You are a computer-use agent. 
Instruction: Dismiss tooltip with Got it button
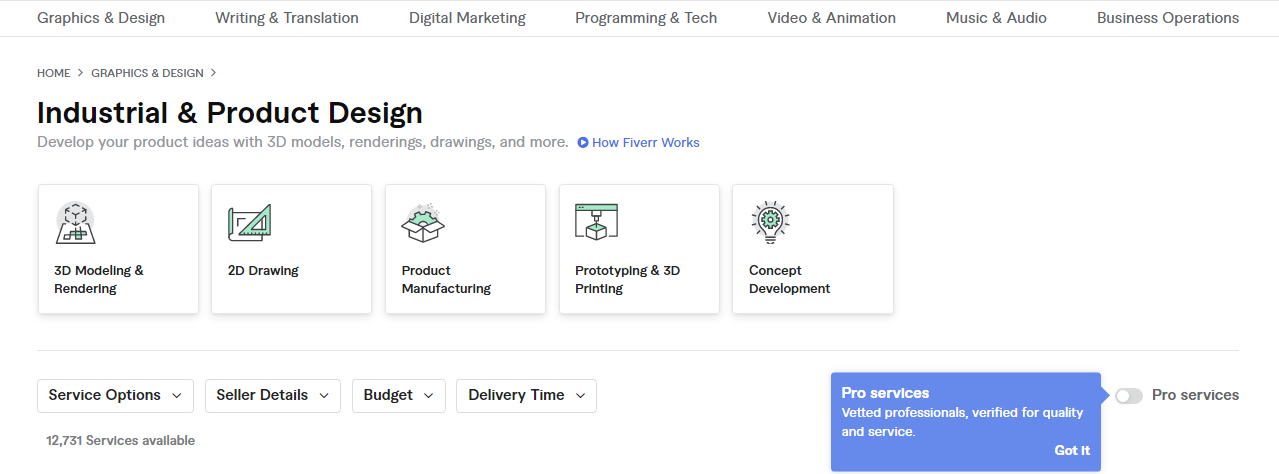tap(1072, 451)
